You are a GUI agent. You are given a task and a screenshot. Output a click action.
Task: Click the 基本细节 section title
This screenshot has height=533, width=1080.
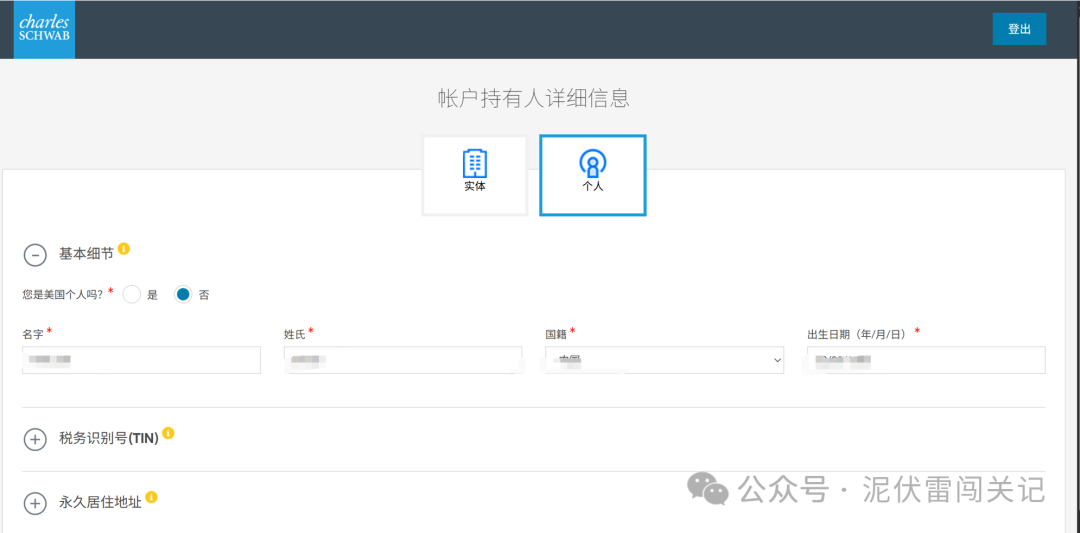[x=86, y=254]
